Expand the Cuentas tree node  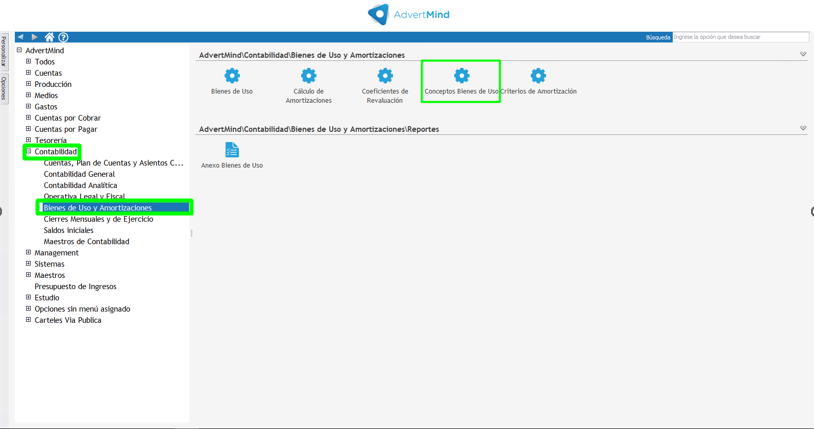[29, 73]
